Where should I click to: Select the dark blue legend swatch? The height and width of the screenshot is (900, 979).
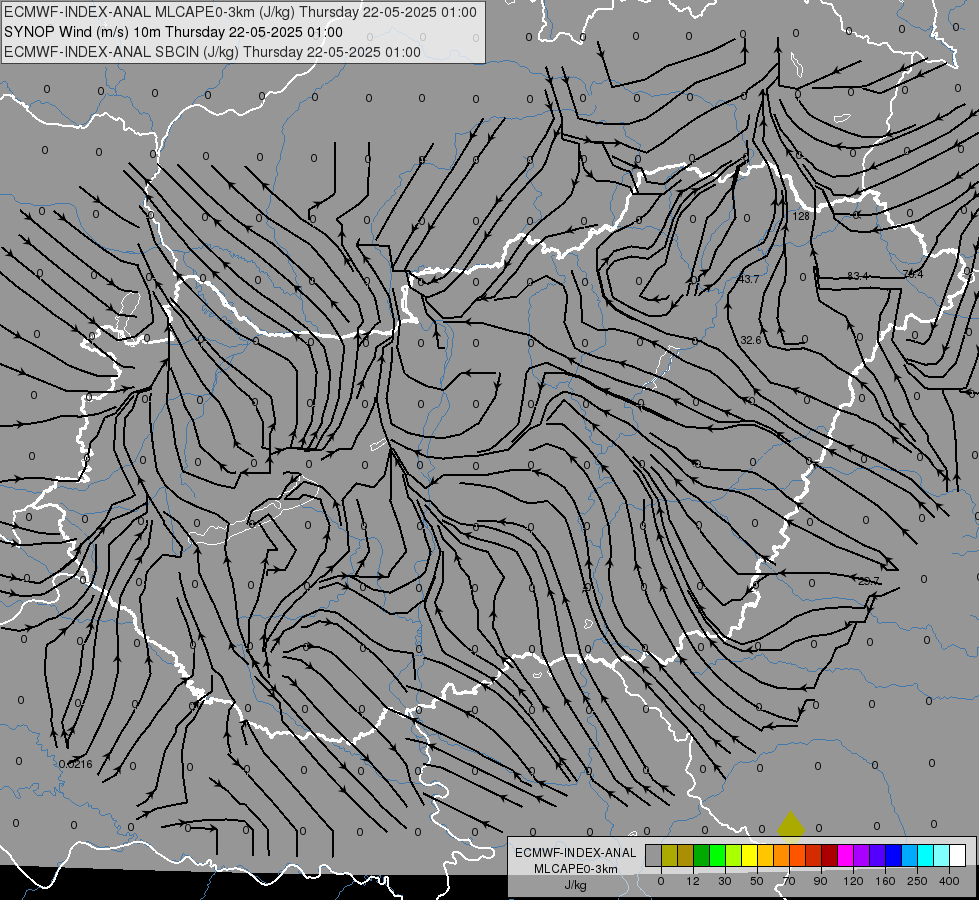(894, 855)
